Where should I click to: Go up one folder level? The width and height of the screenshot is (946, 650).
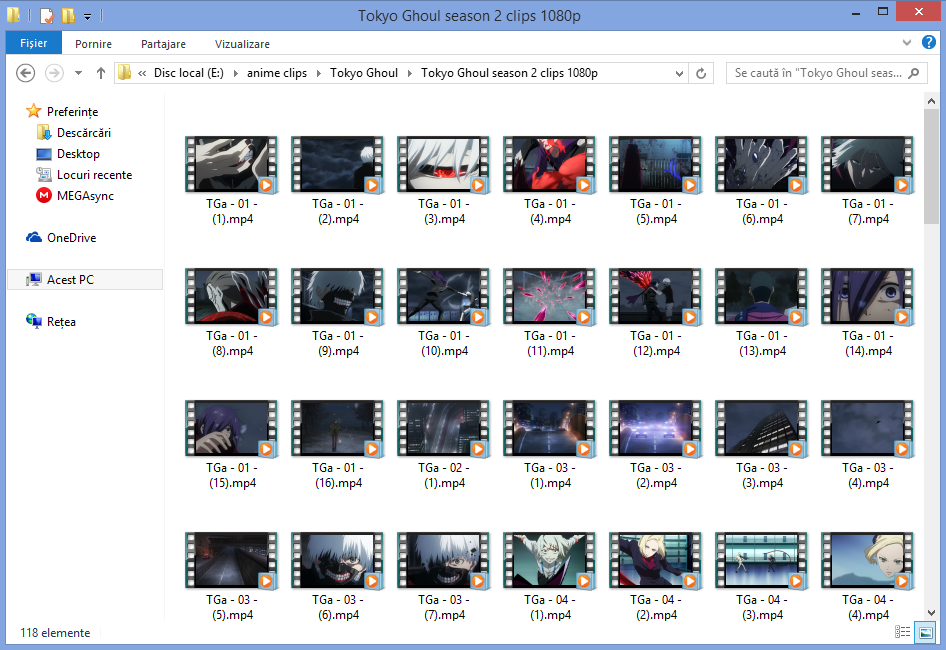pos(101,73)
